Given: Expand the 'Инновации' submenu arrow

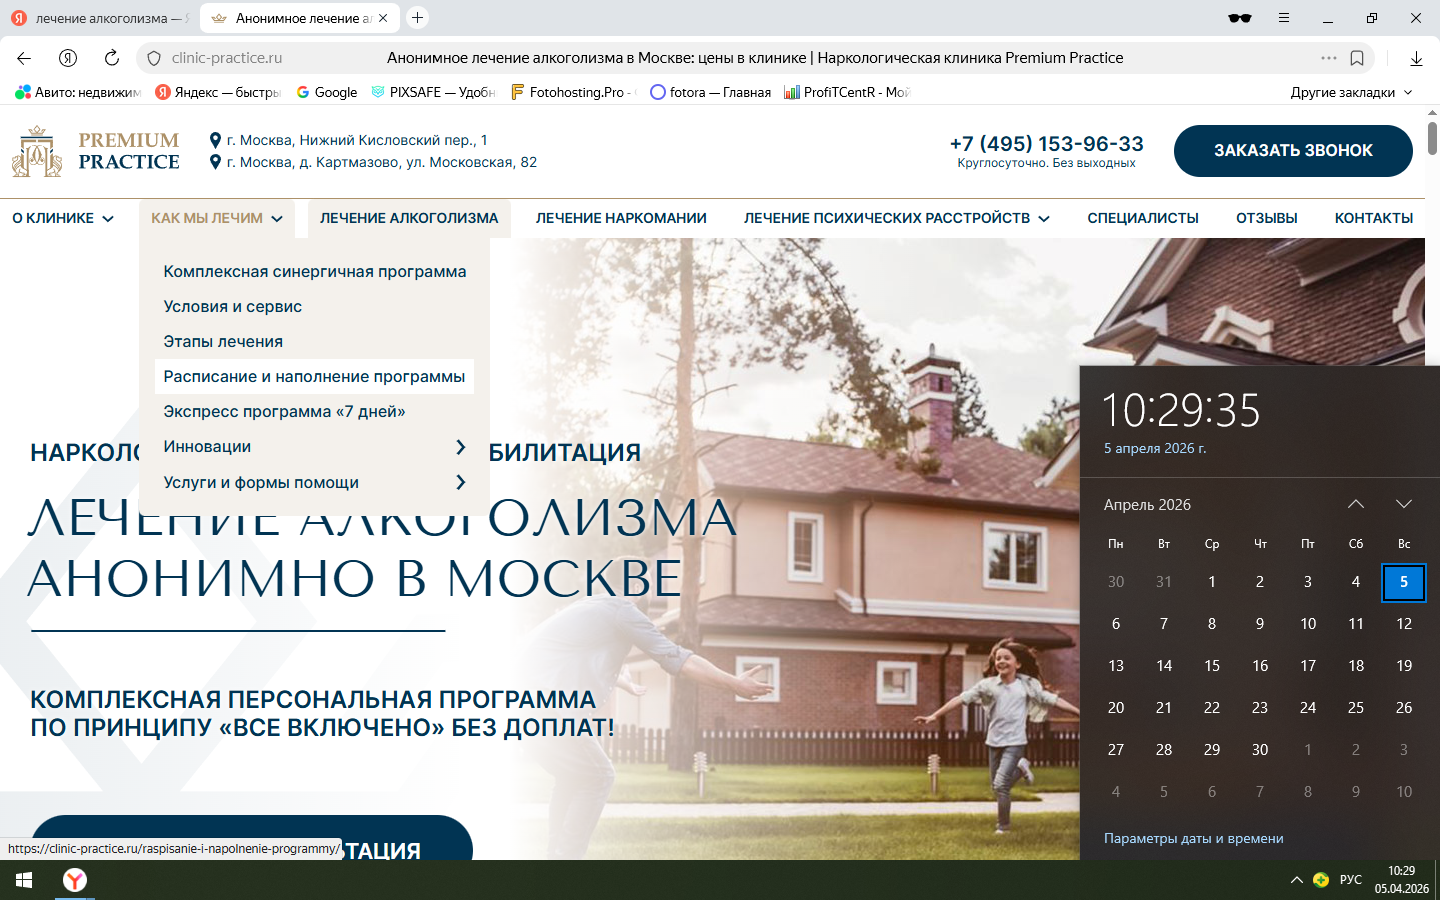Looking at the screenshot, I should (x=461, y=447).
